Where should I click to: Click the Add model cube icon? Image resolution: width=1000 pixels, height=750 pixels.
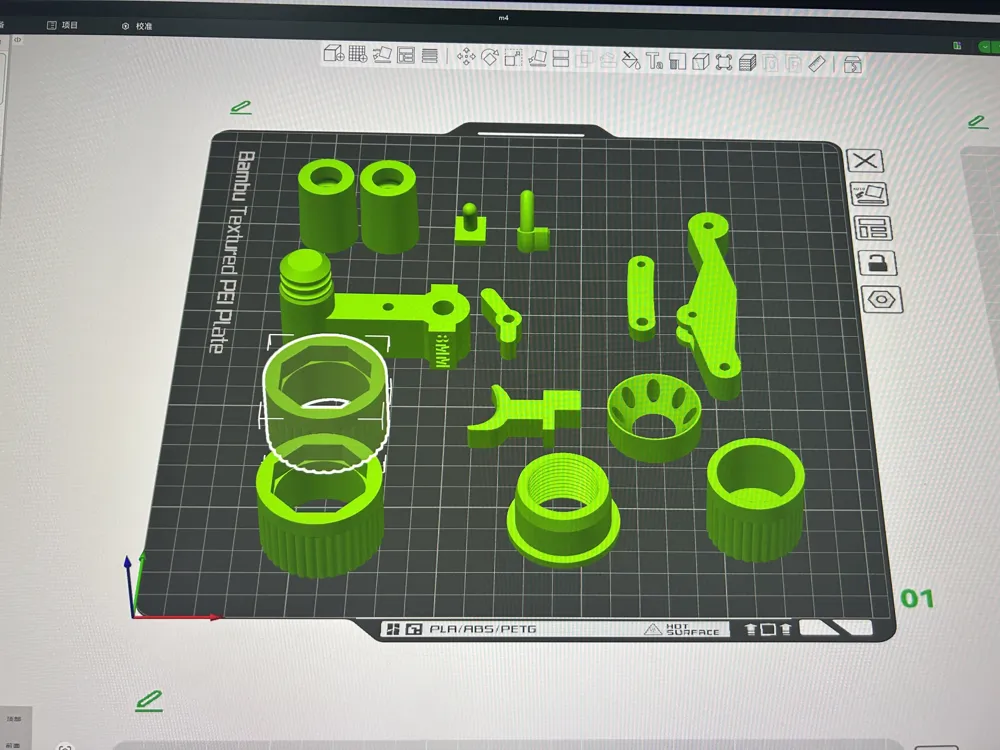334,54
